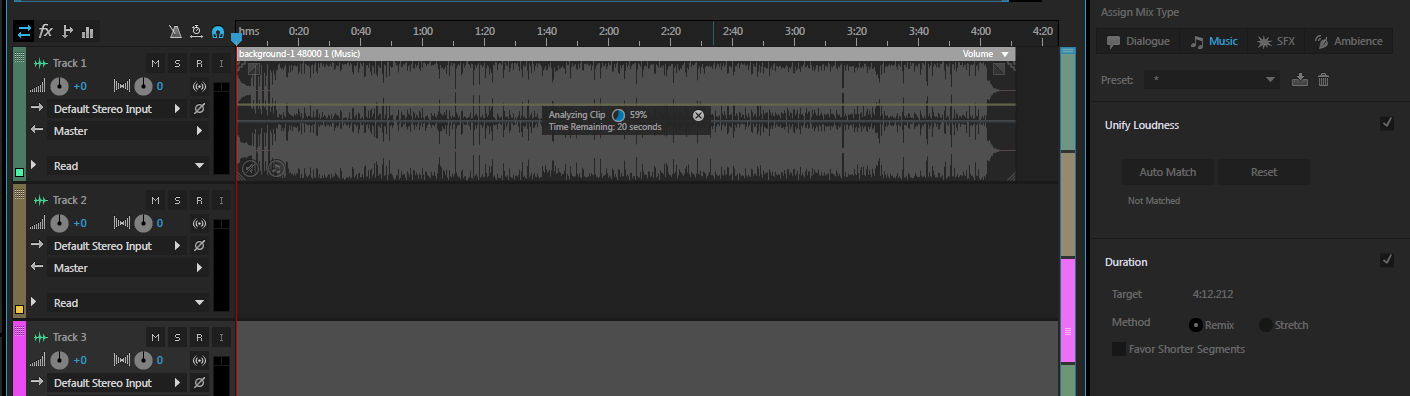Mute Track 2 with the M button
Screen dimensions: 1410x396
pos(155,200)
